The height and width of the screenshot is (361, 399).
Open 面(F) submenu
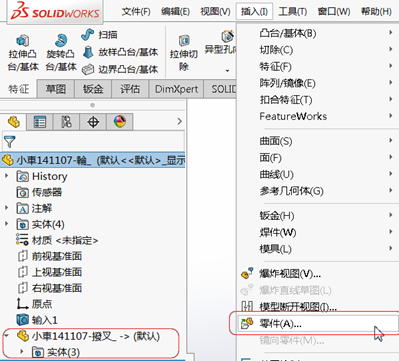318,158
